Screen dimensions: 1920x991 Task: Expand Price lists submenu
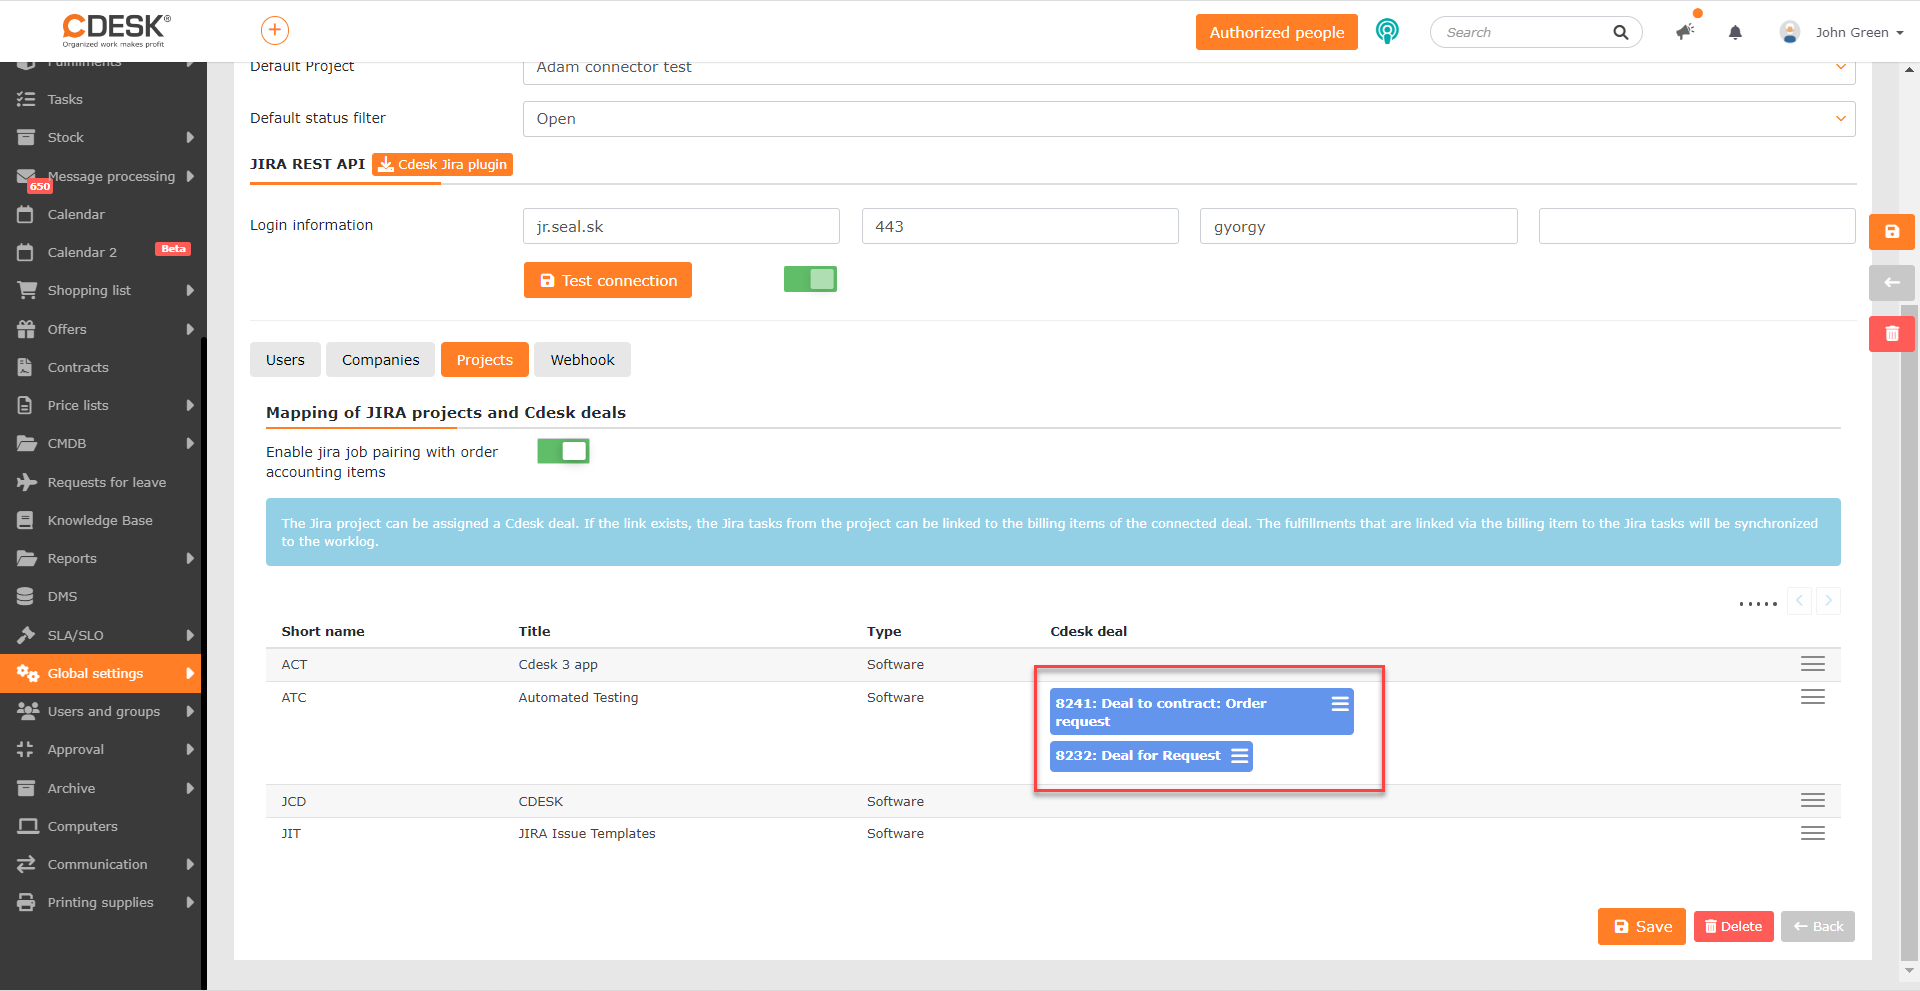click(189, 406)
